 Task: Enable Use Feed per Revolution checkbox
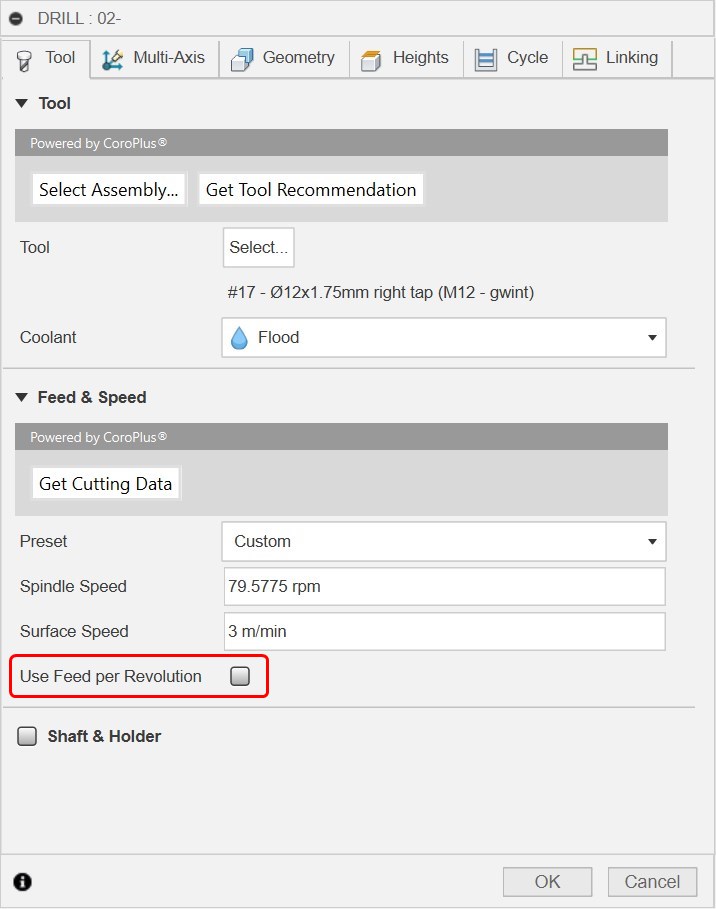coord(240,677)
